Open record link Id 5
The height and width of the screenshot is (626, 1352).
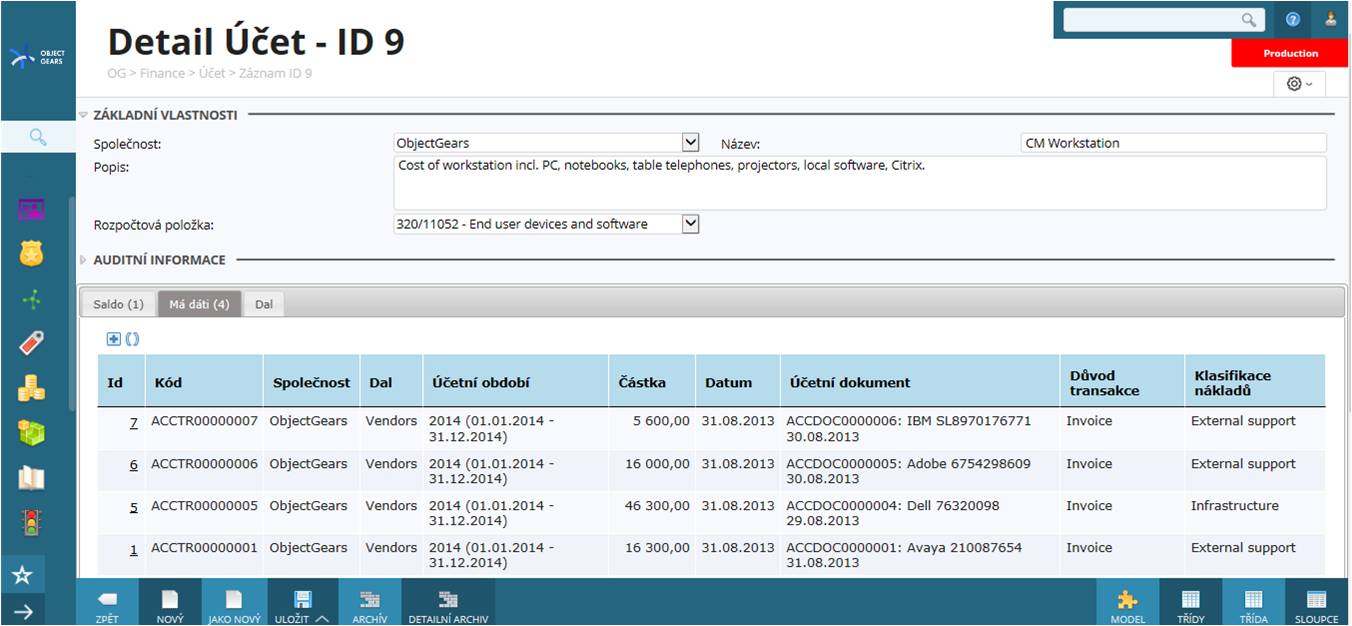134,507
